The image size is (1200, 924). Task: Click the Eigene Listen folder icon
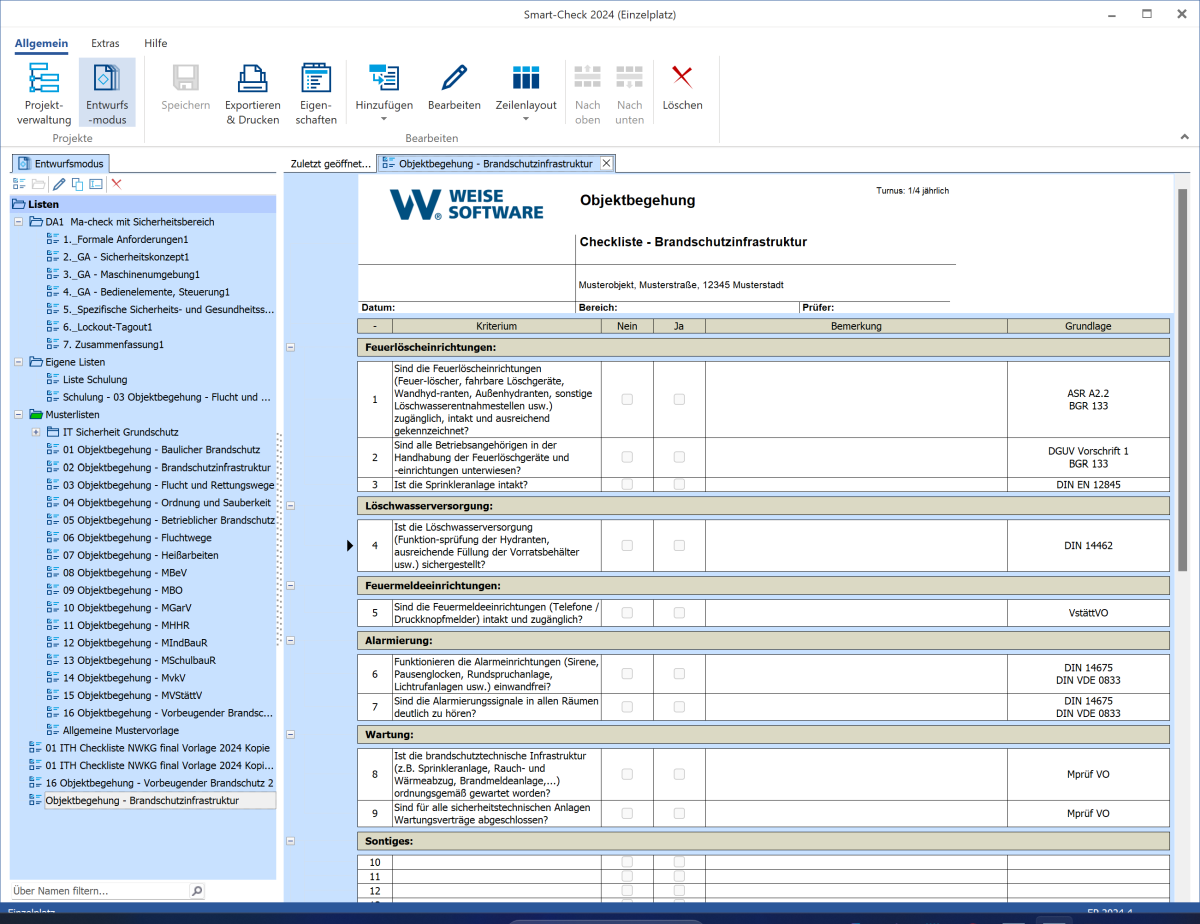pos(37,362)
